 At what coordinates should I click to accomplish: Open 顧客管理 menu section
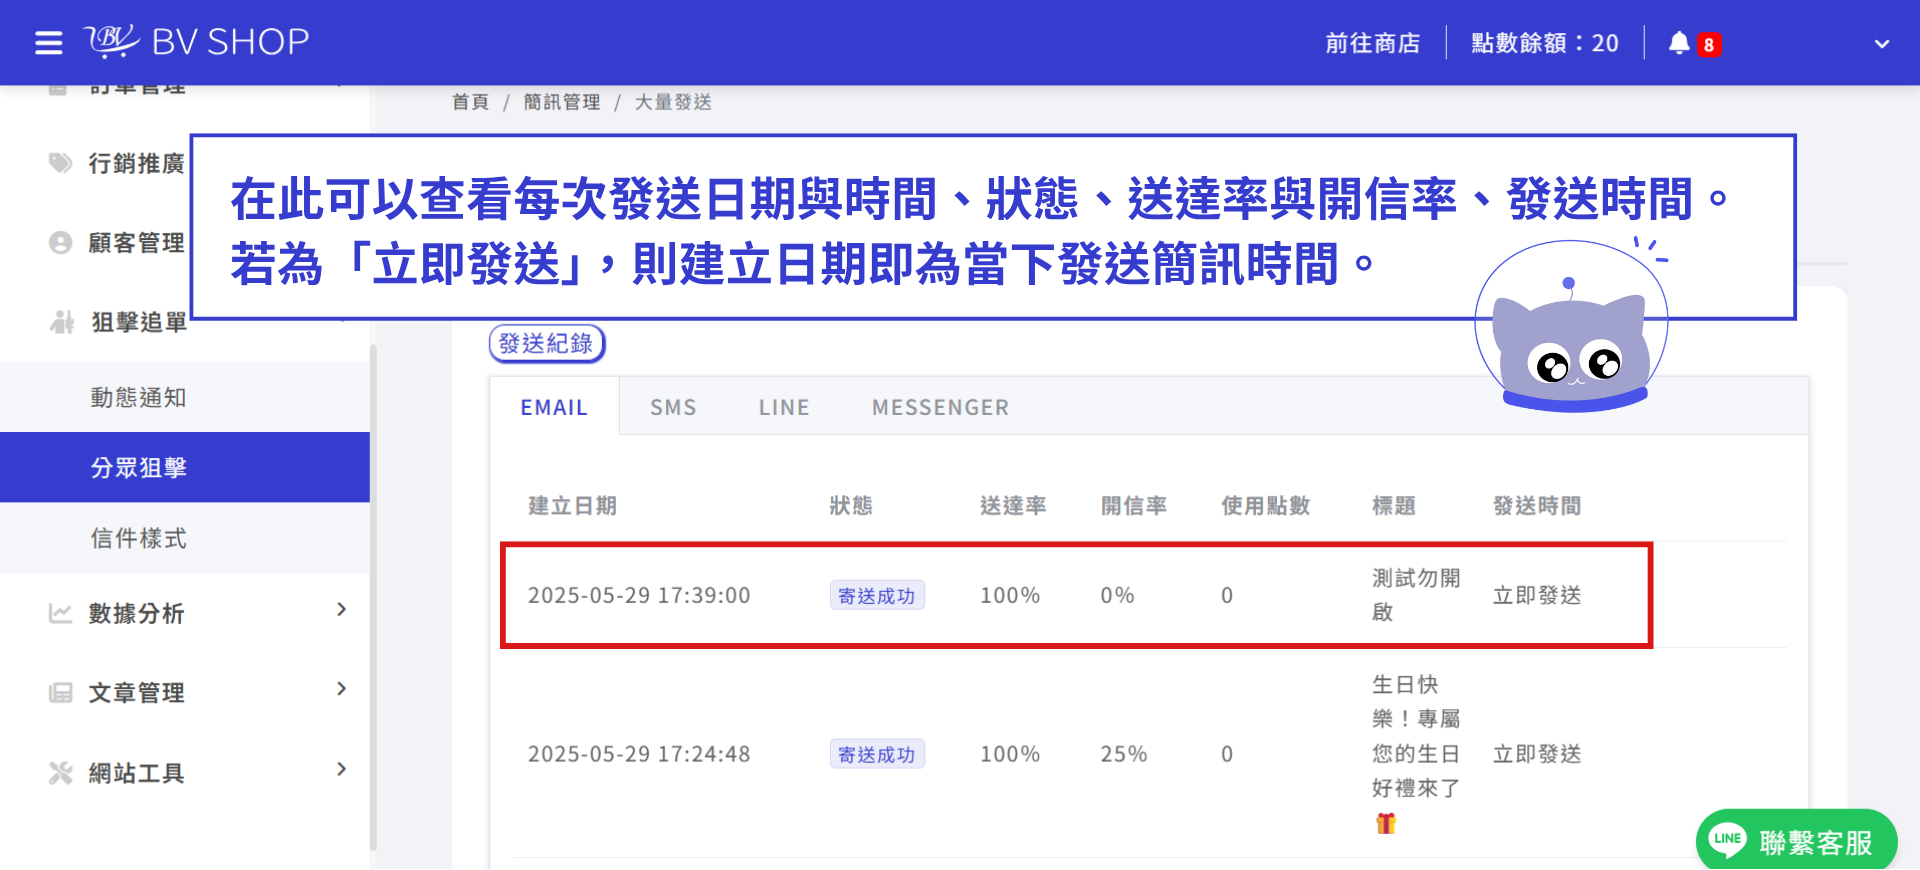coord(136,243)
